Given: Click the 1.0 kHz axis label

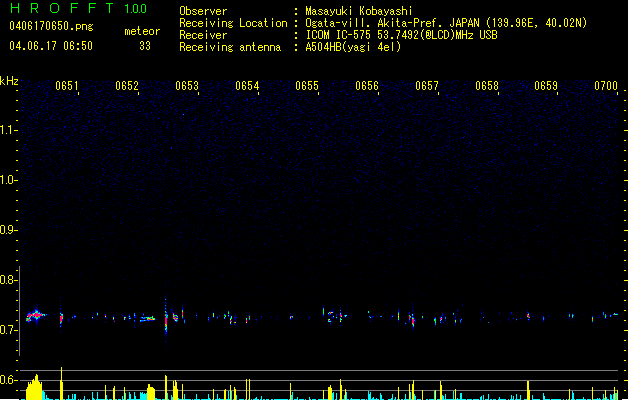Looking at the screenshot, I should click(7, 180).
